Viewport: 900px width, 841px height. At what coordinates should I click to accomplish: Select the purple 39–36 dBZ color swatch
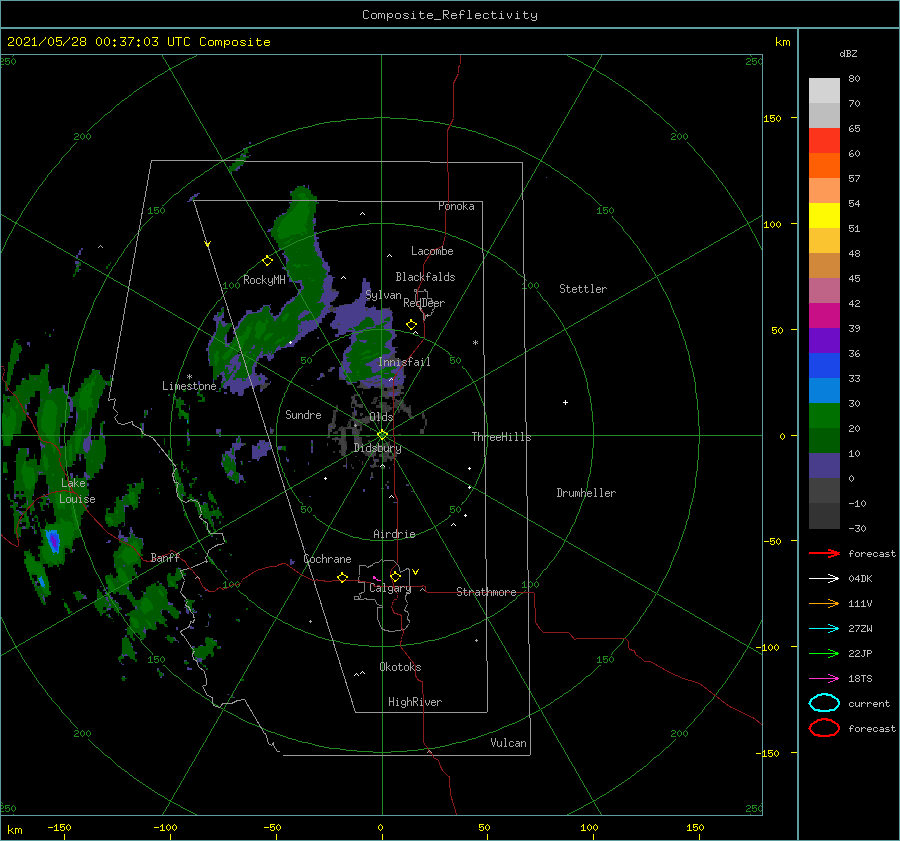click(824, 340)
